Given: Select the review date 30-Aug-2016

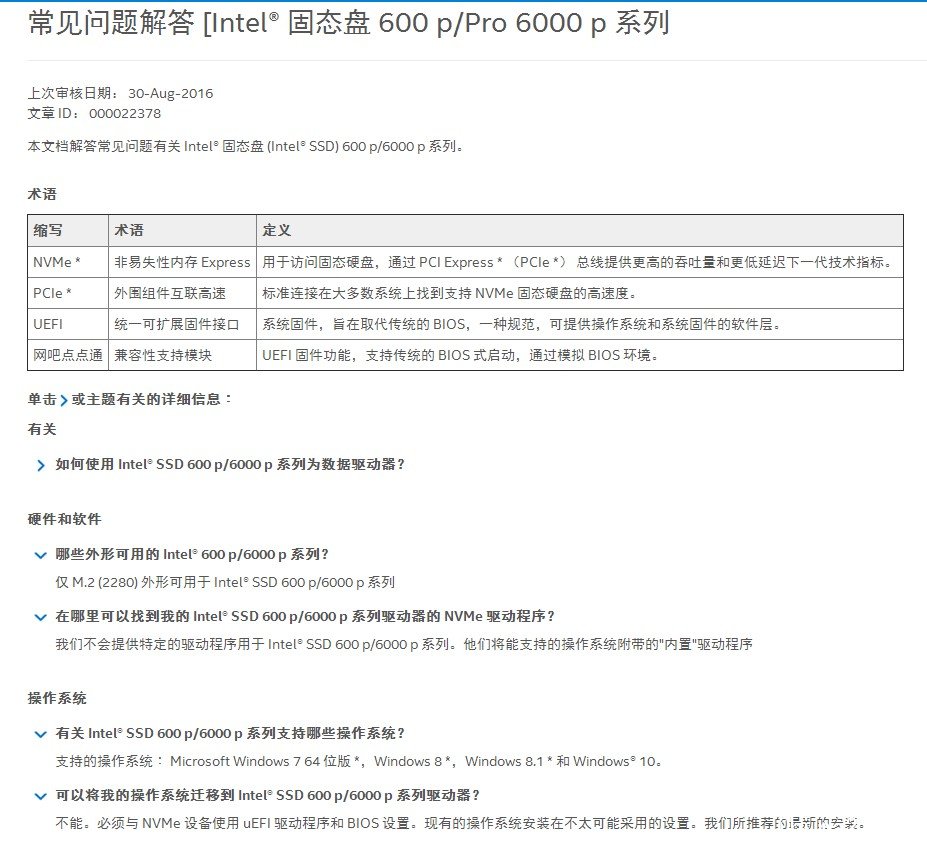Looking at the screenshot, I should [170, 93].
